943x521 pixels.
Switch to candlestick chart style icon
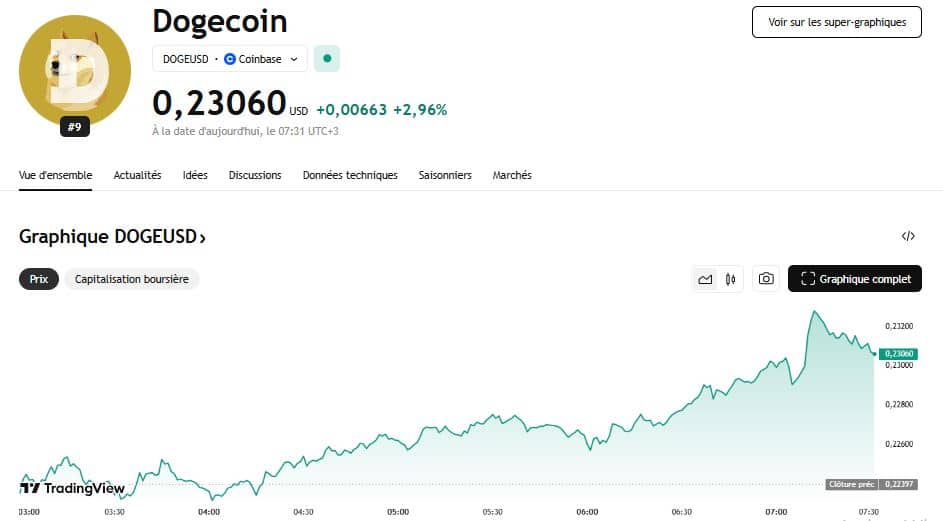click(731, 279)
